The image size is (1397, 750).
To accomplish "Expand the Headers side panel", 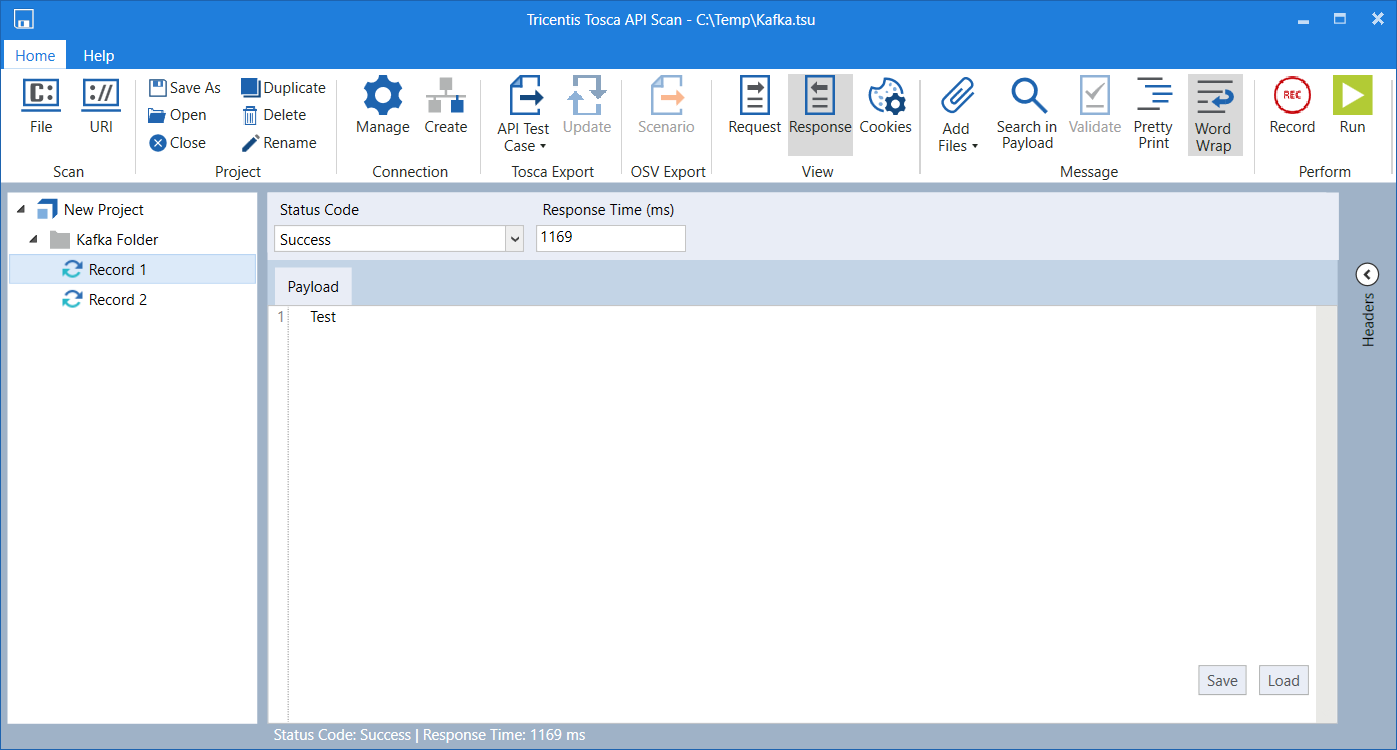I will coord(1367,275).
